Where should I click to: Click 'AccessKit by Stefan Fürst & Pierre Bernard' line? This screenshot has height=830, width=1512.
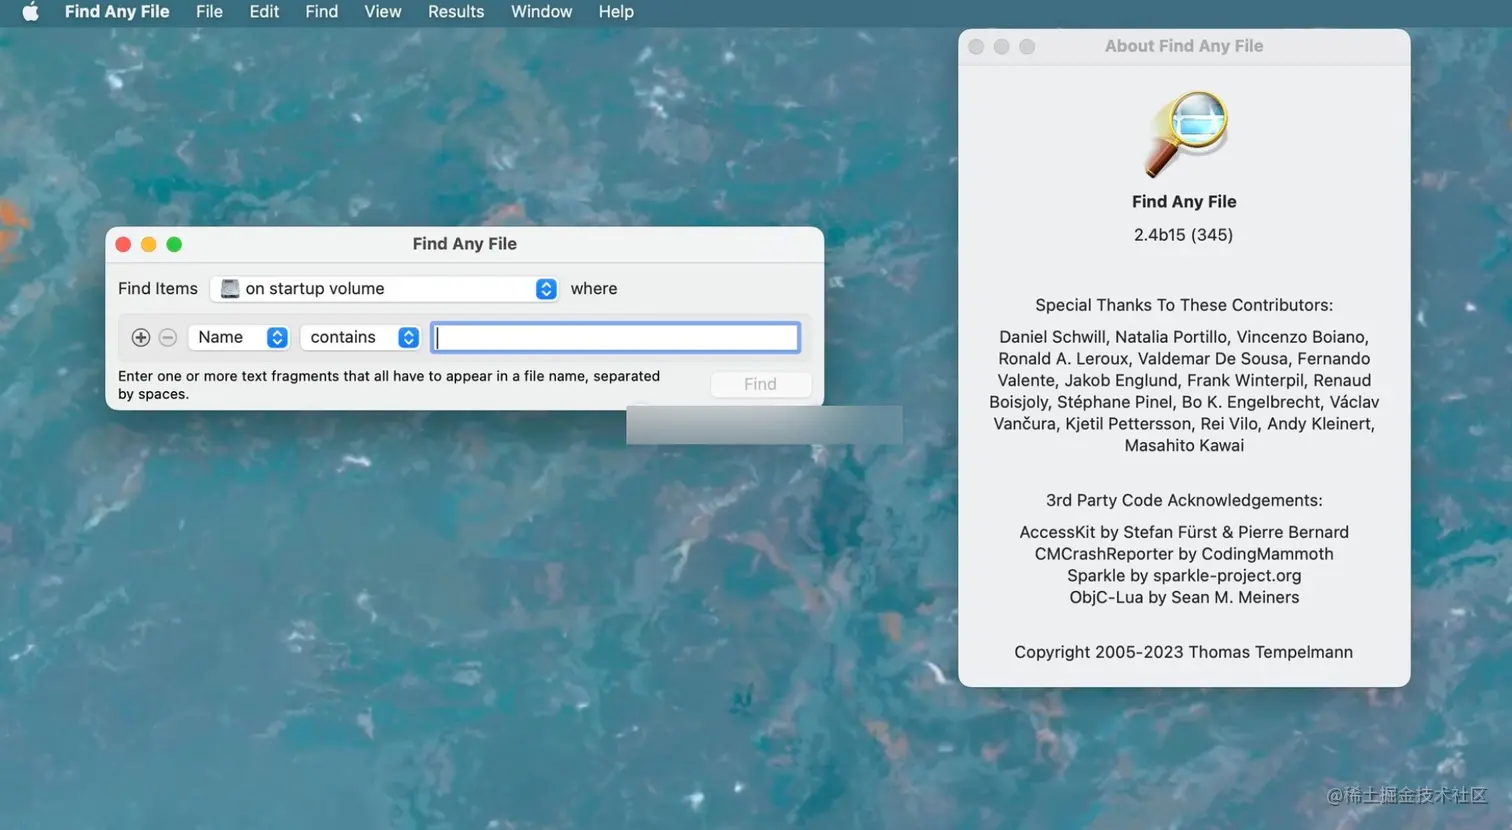pos(1184,532)
